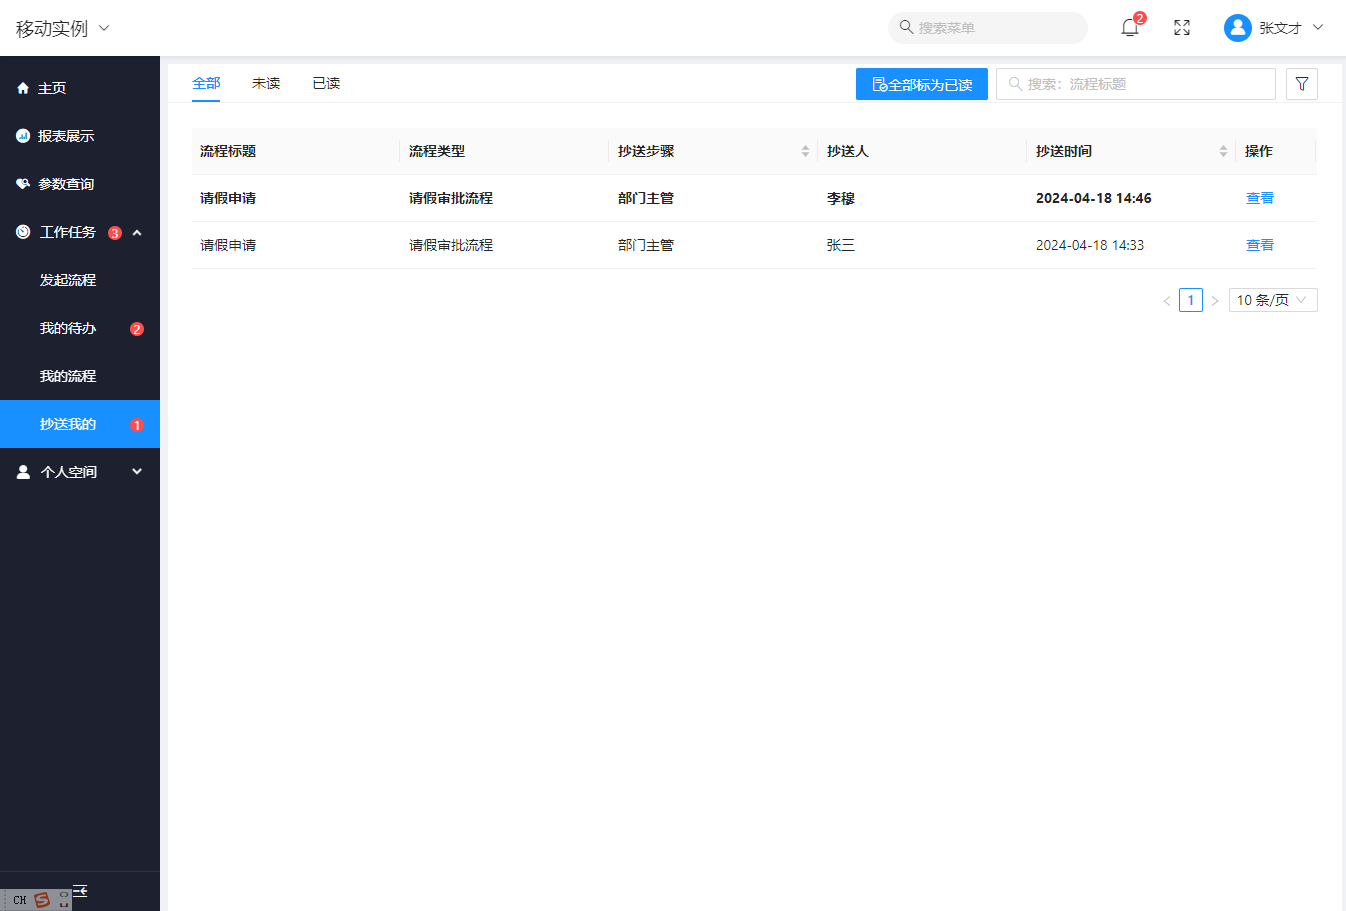Switch to the 未读 tab
Screen dimensions: 1346x911
click(x=266, y=83)
